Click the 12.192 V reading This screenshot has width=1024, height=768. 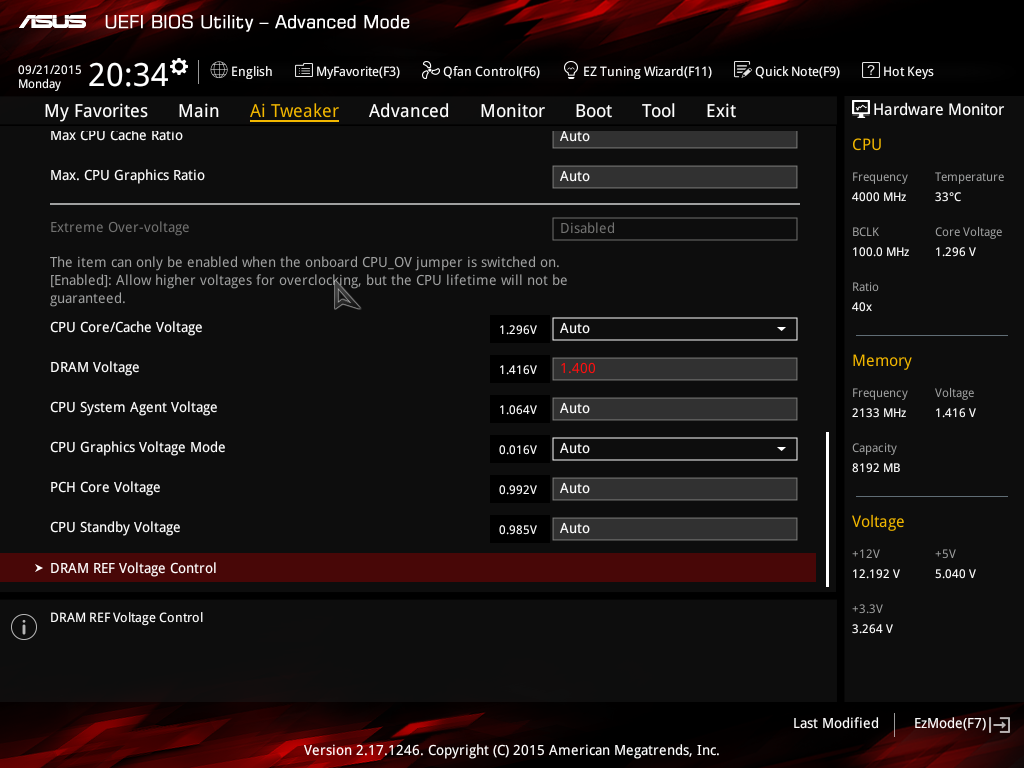pyautogui.click(x=876, y=574)
